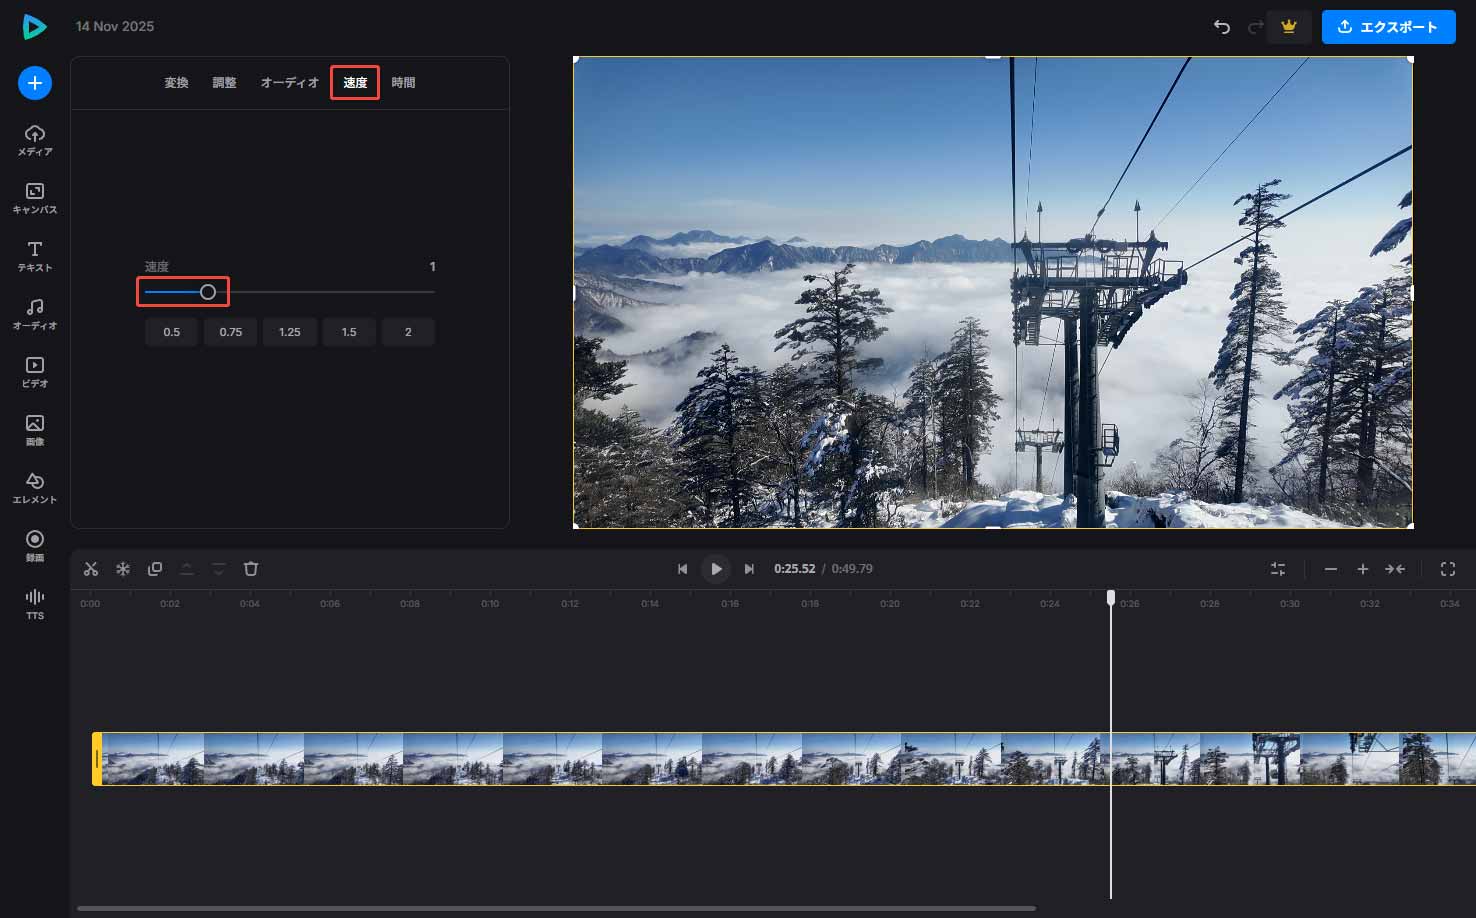1476x918 pixels.
Task: Click the freeze frame snowflake icon
Action: coord(123,569)
